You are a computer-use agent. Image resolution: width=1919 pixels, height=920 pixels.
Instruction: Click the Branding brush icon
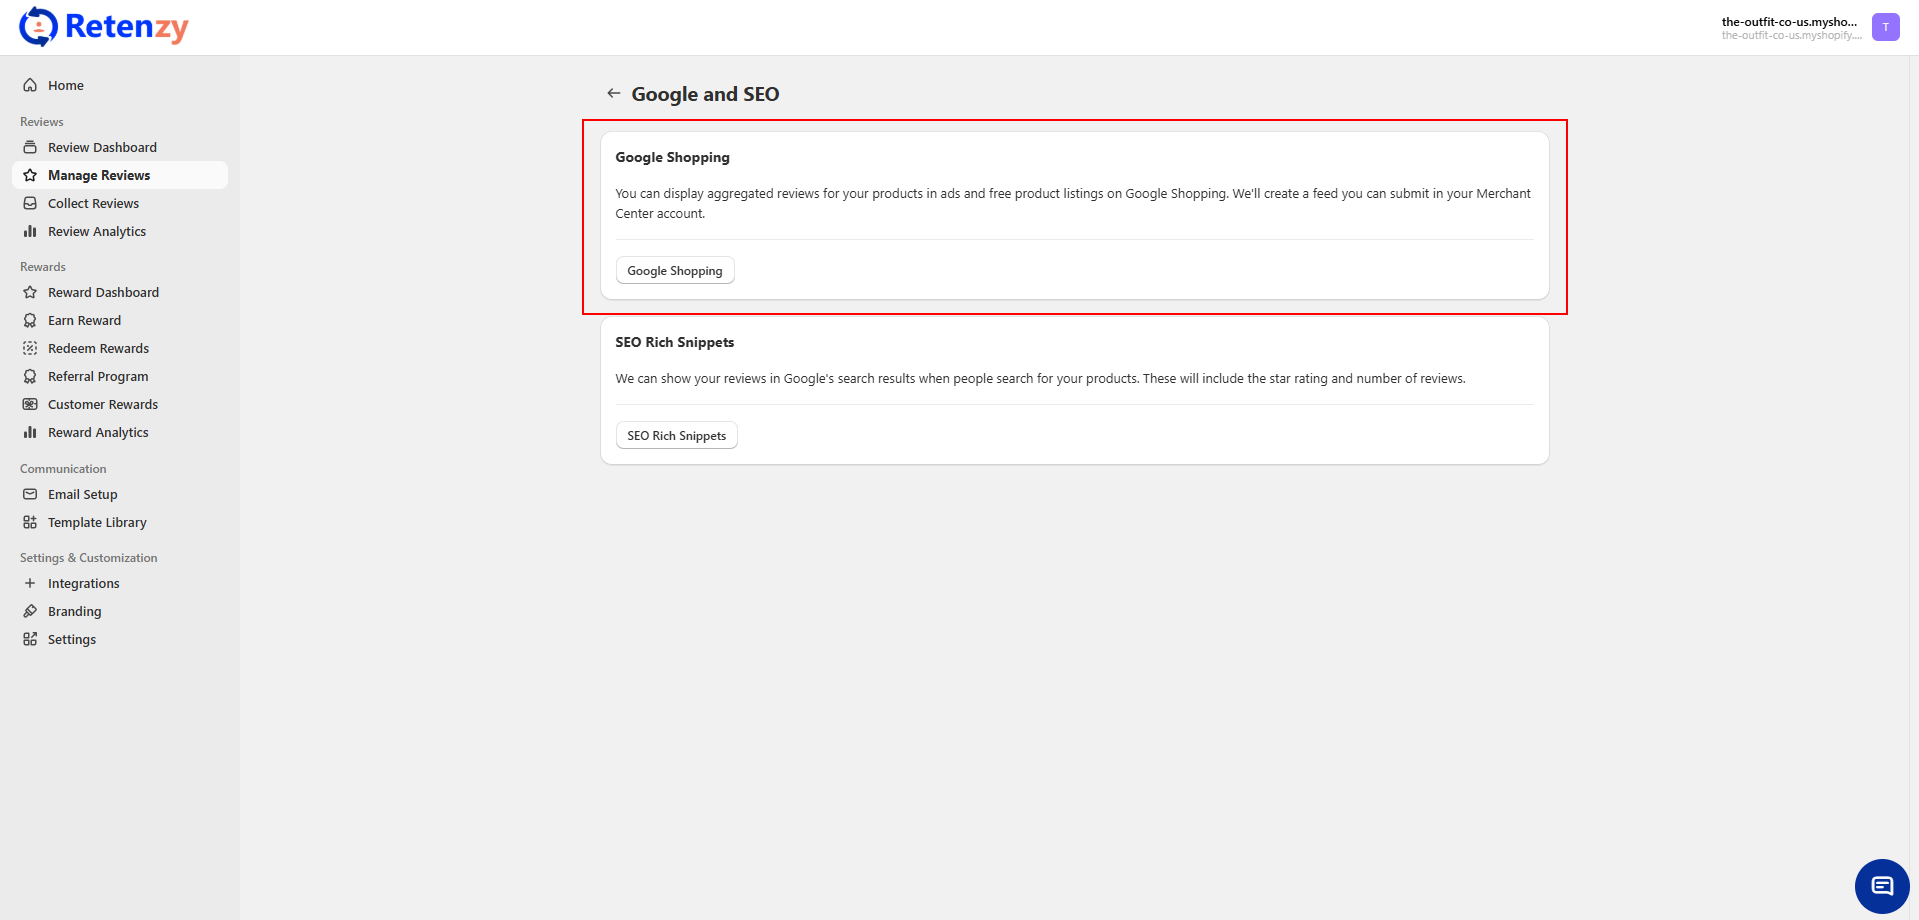click(30, 612)
